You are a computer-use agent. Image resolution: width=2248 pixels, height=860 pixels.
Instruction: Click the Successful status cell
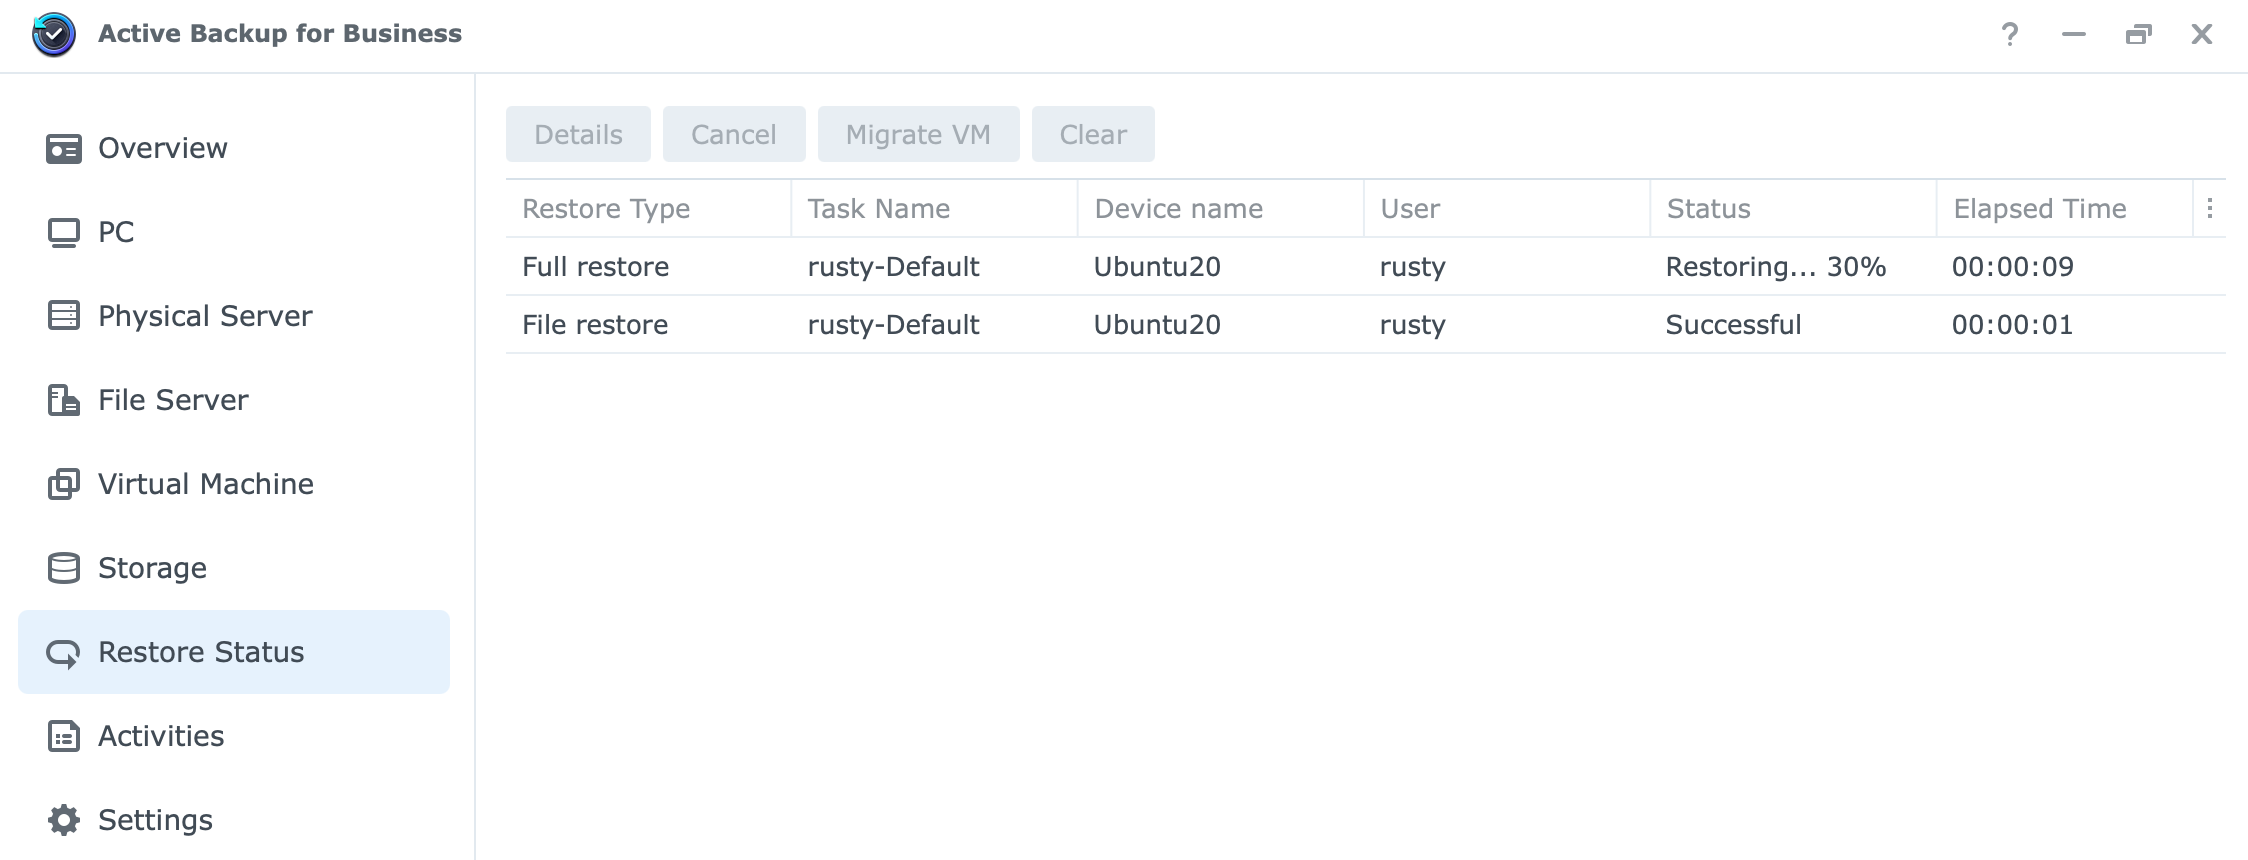click(x=1733, y=325)
